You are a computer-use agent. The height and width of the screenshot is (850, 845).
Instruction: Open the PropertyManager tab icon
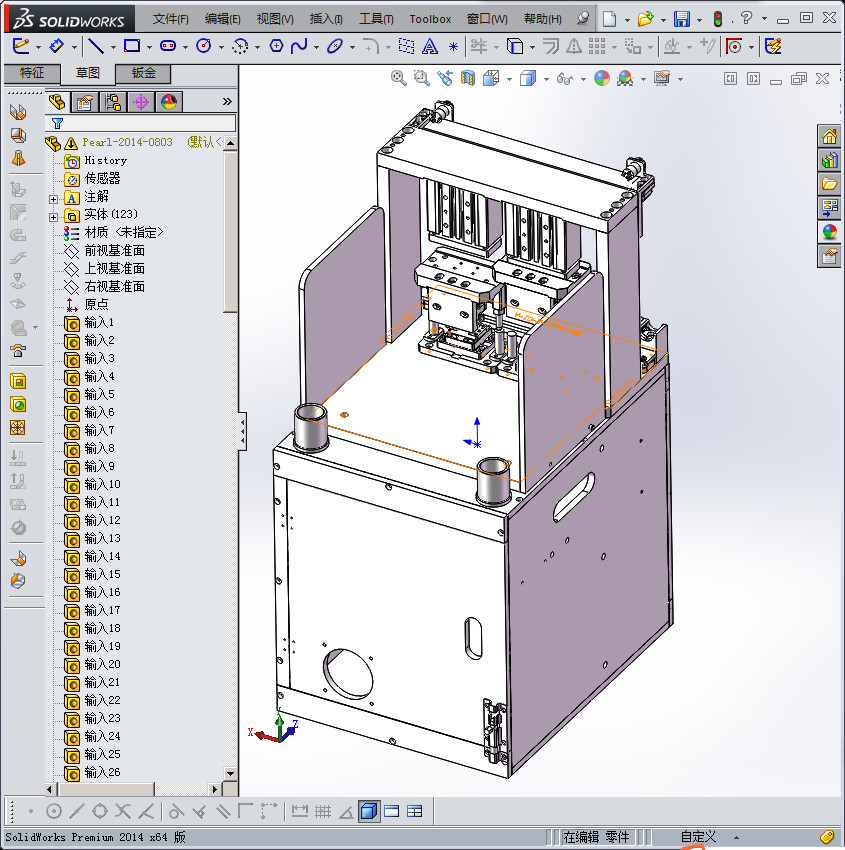click(x=85, y=102)
